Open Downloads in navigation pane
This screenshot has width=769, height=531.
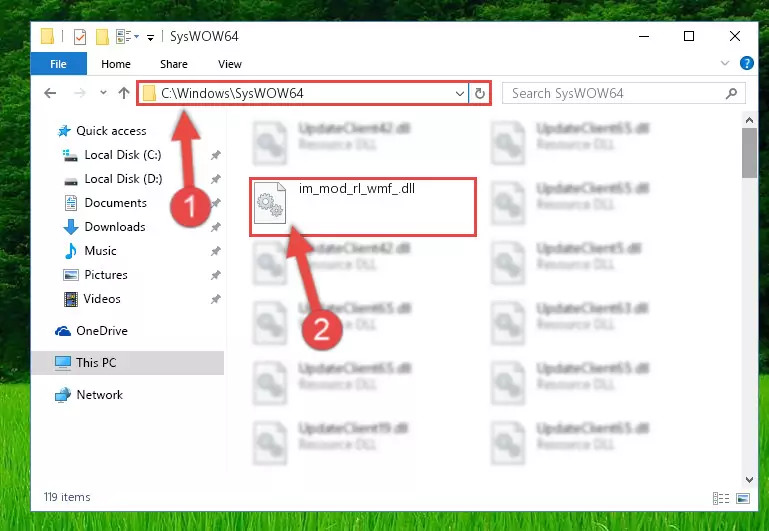tap(115, 227)
